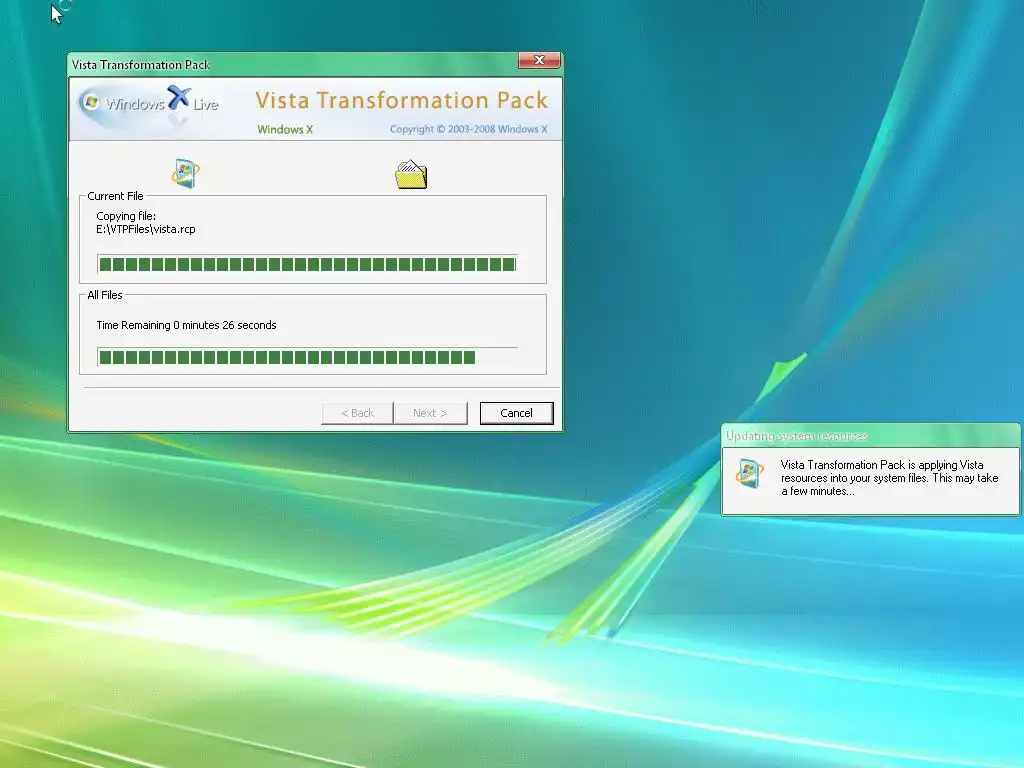Click the E:\VTPFiles\vista.rcp file path
The image size is (1024, 768).
click(x=146, y=229)
